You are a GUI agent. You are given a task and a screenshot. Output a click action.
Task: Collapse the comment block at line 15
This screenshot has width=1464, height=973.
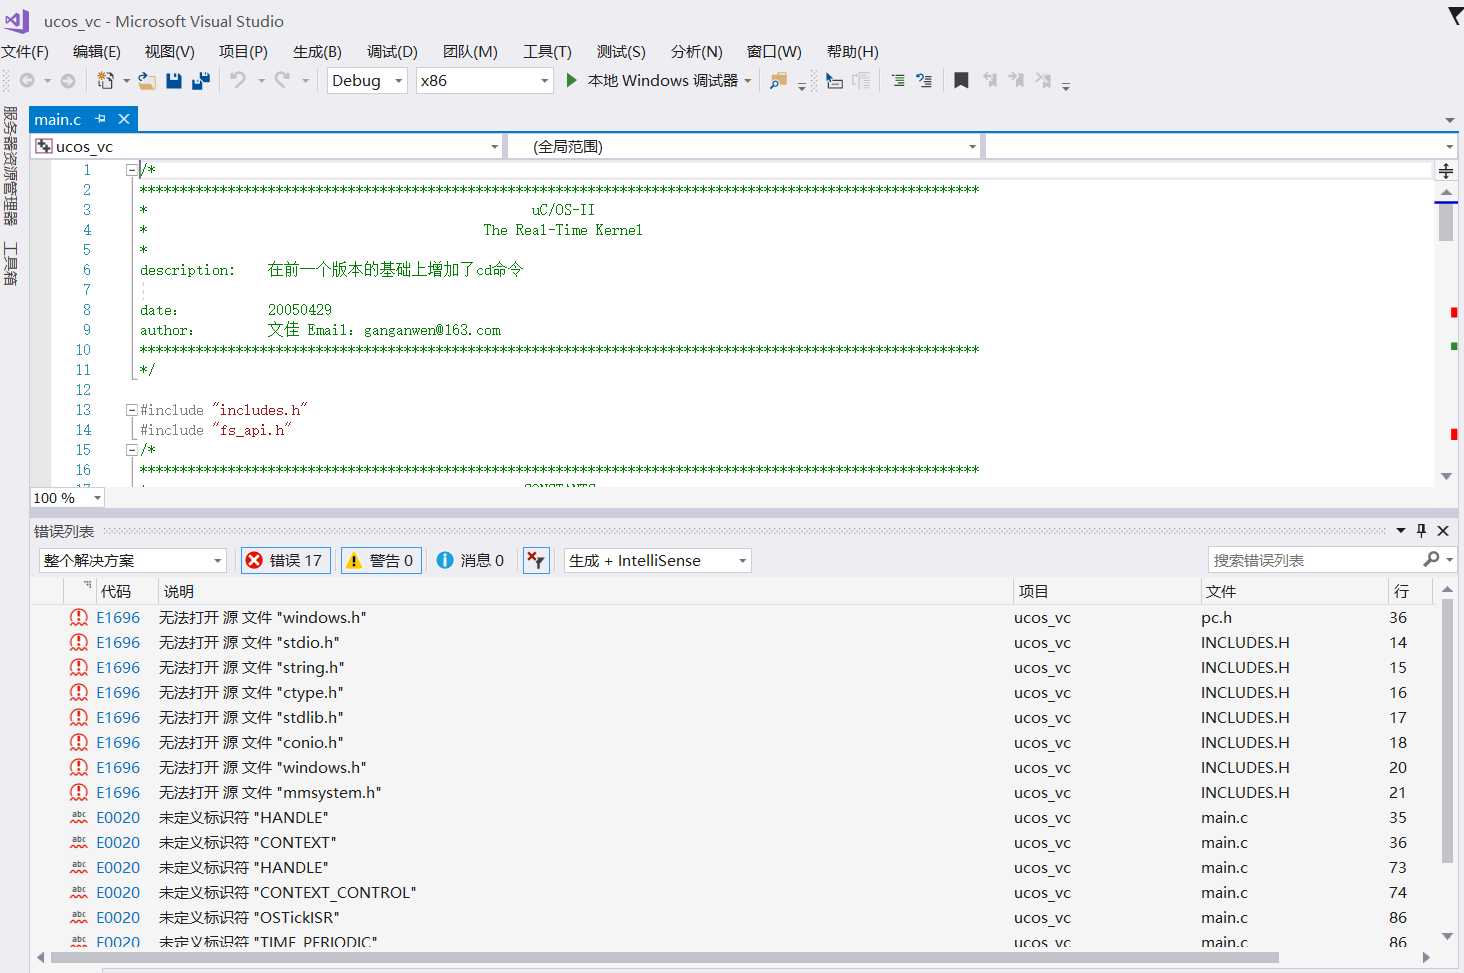coord(131,450)
